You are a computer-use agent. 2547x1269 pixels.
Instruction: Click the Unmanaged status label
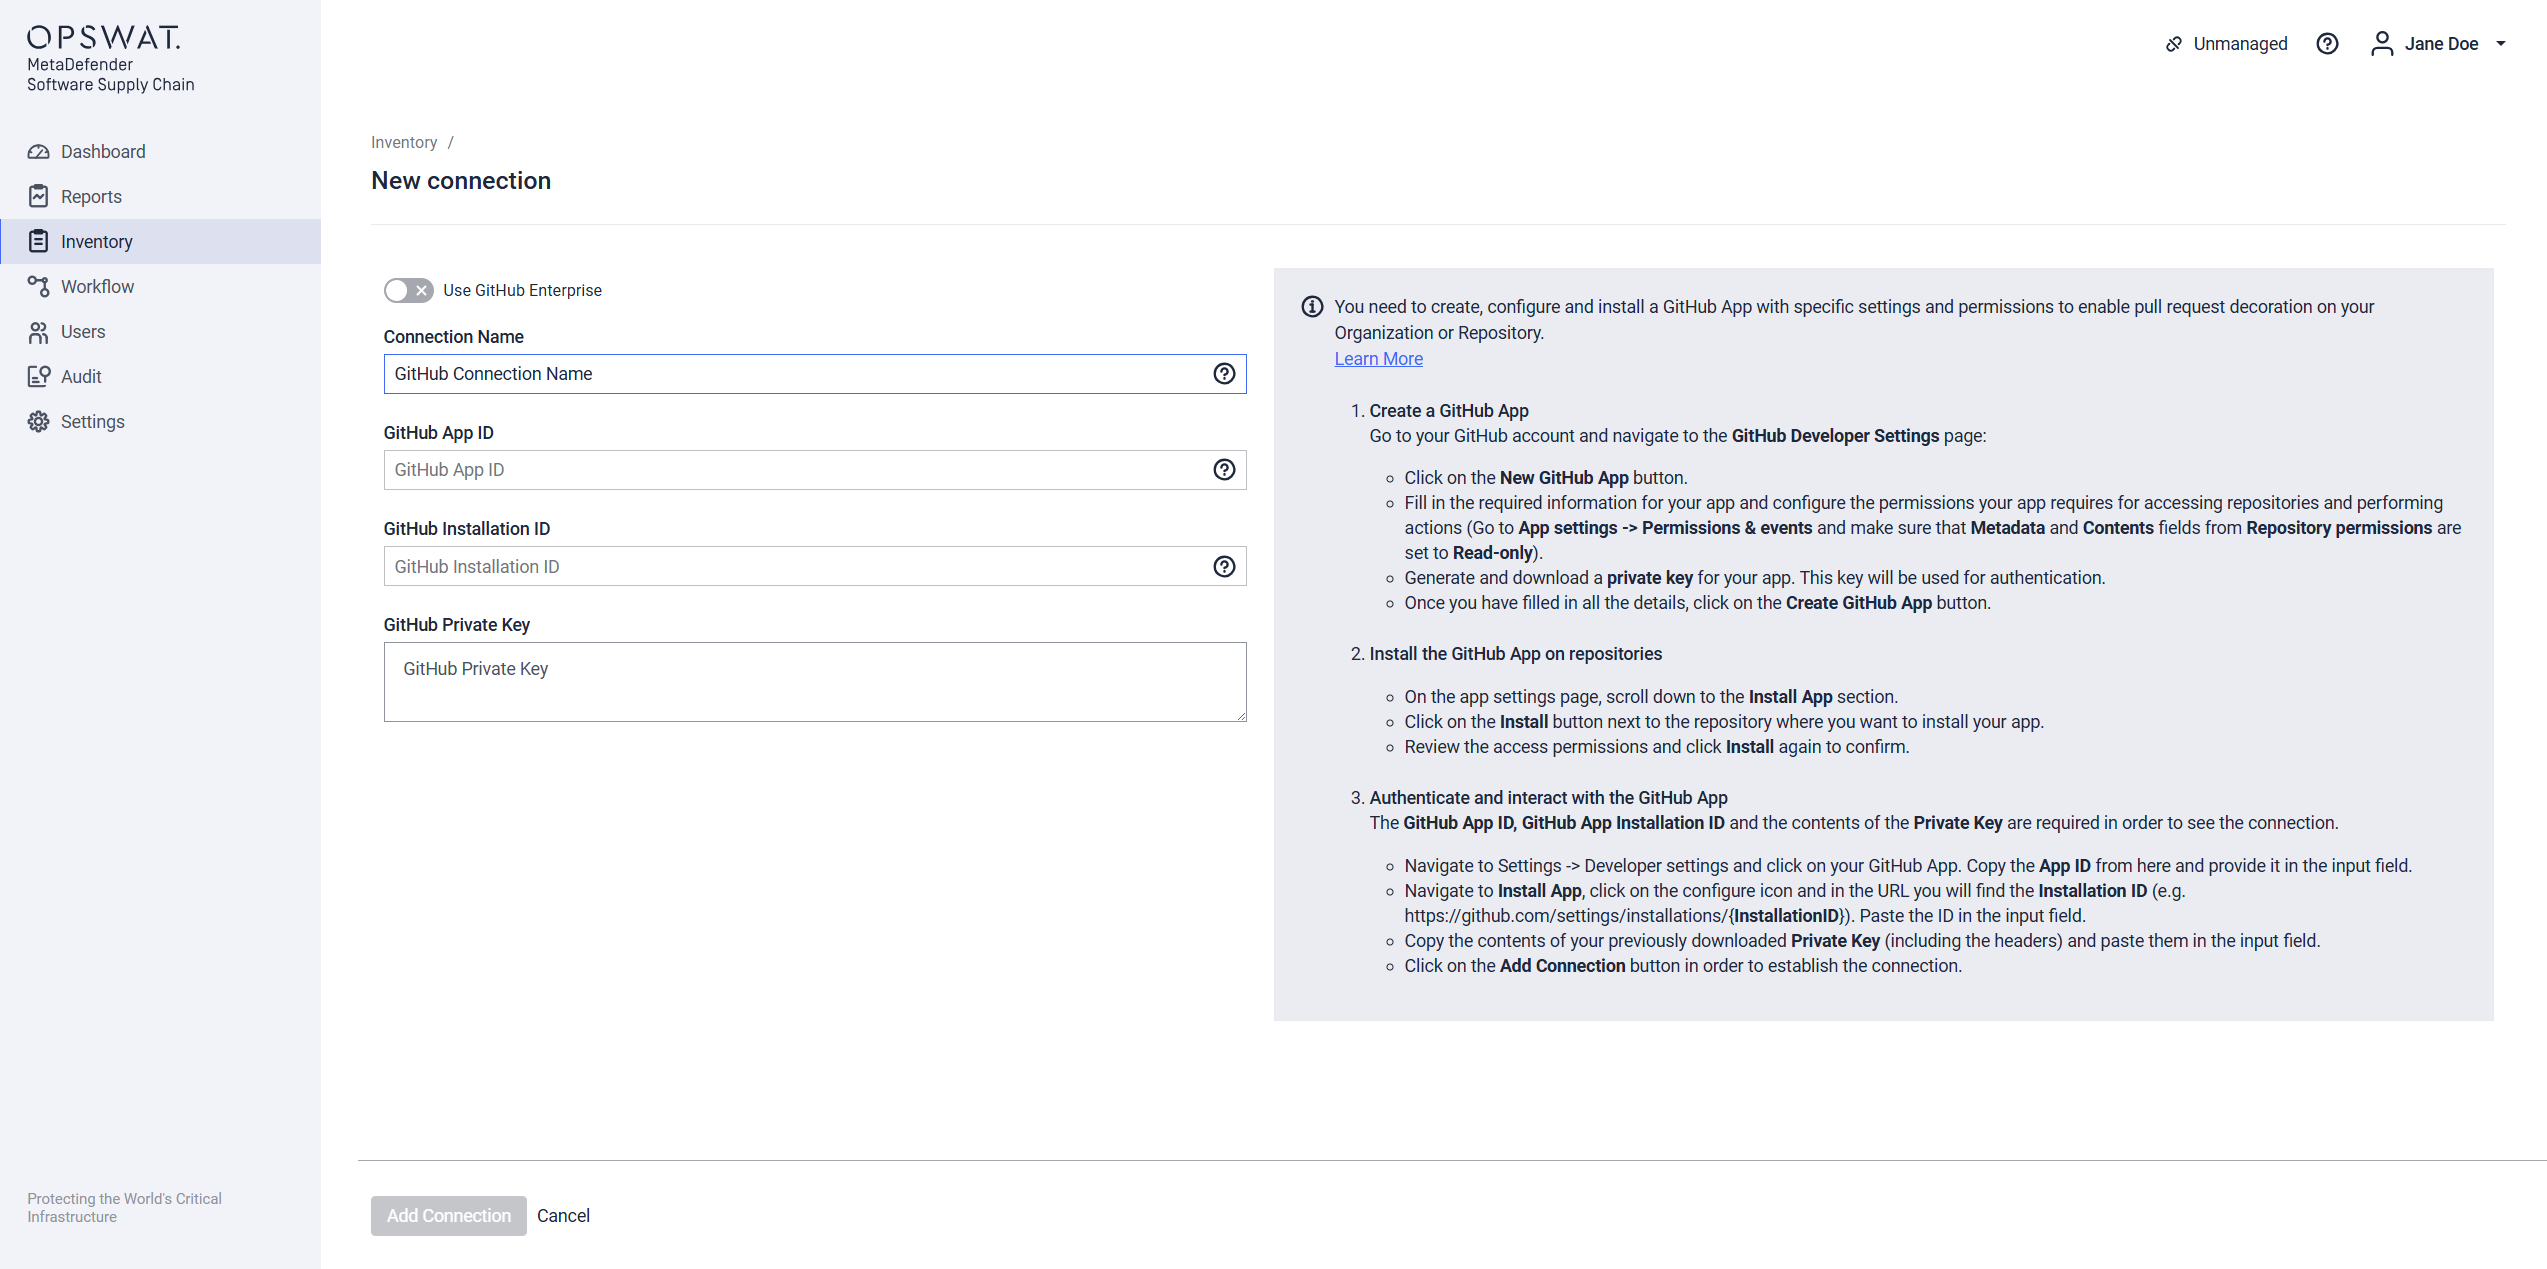pos(2240,44)
